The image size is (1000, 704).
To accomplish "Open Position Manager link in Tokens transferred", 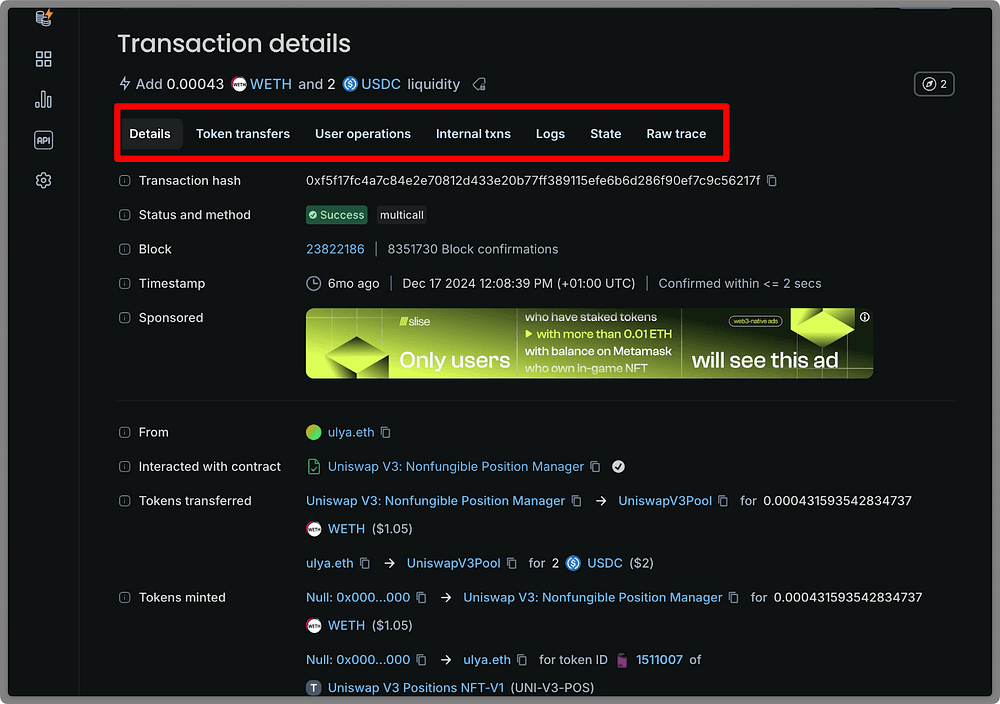I will pos(436,501).
